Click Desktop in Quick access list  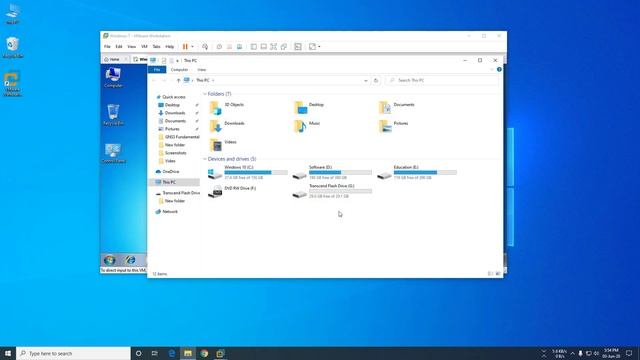pyautogui.click(x=172, y=105)
